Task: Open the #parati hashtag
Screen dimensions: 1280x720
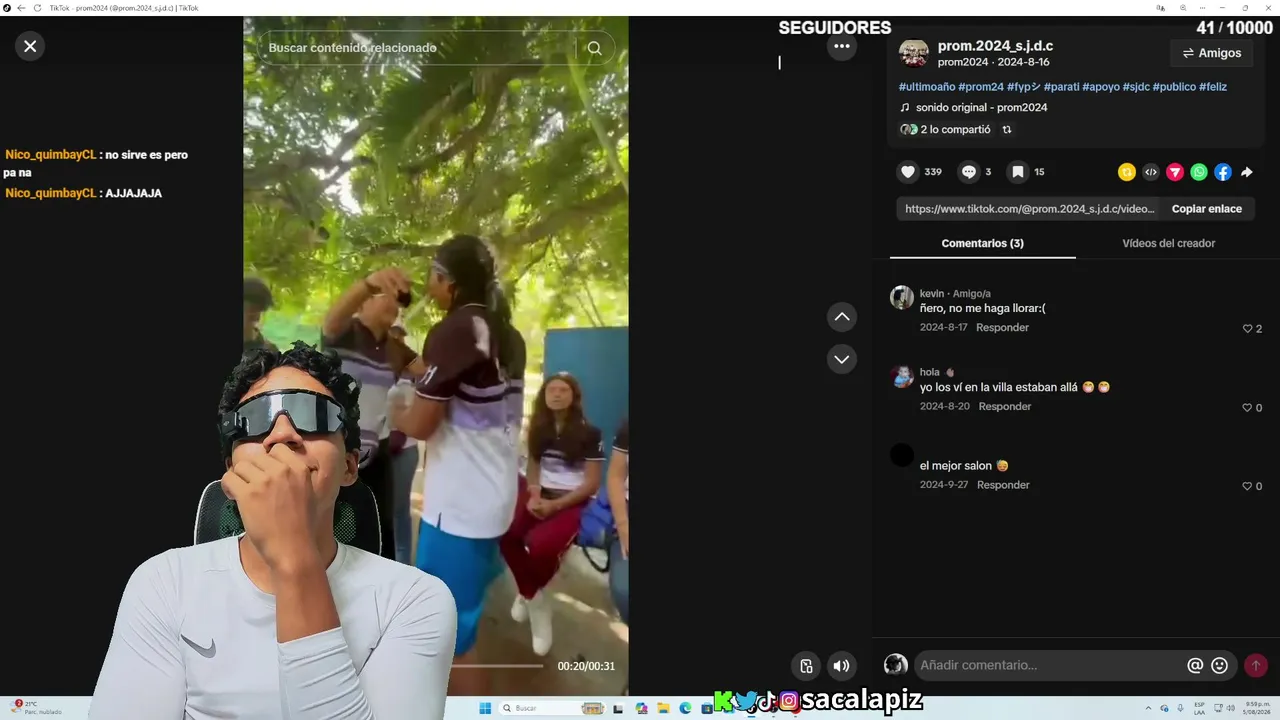Action: tap(1061, 87)
